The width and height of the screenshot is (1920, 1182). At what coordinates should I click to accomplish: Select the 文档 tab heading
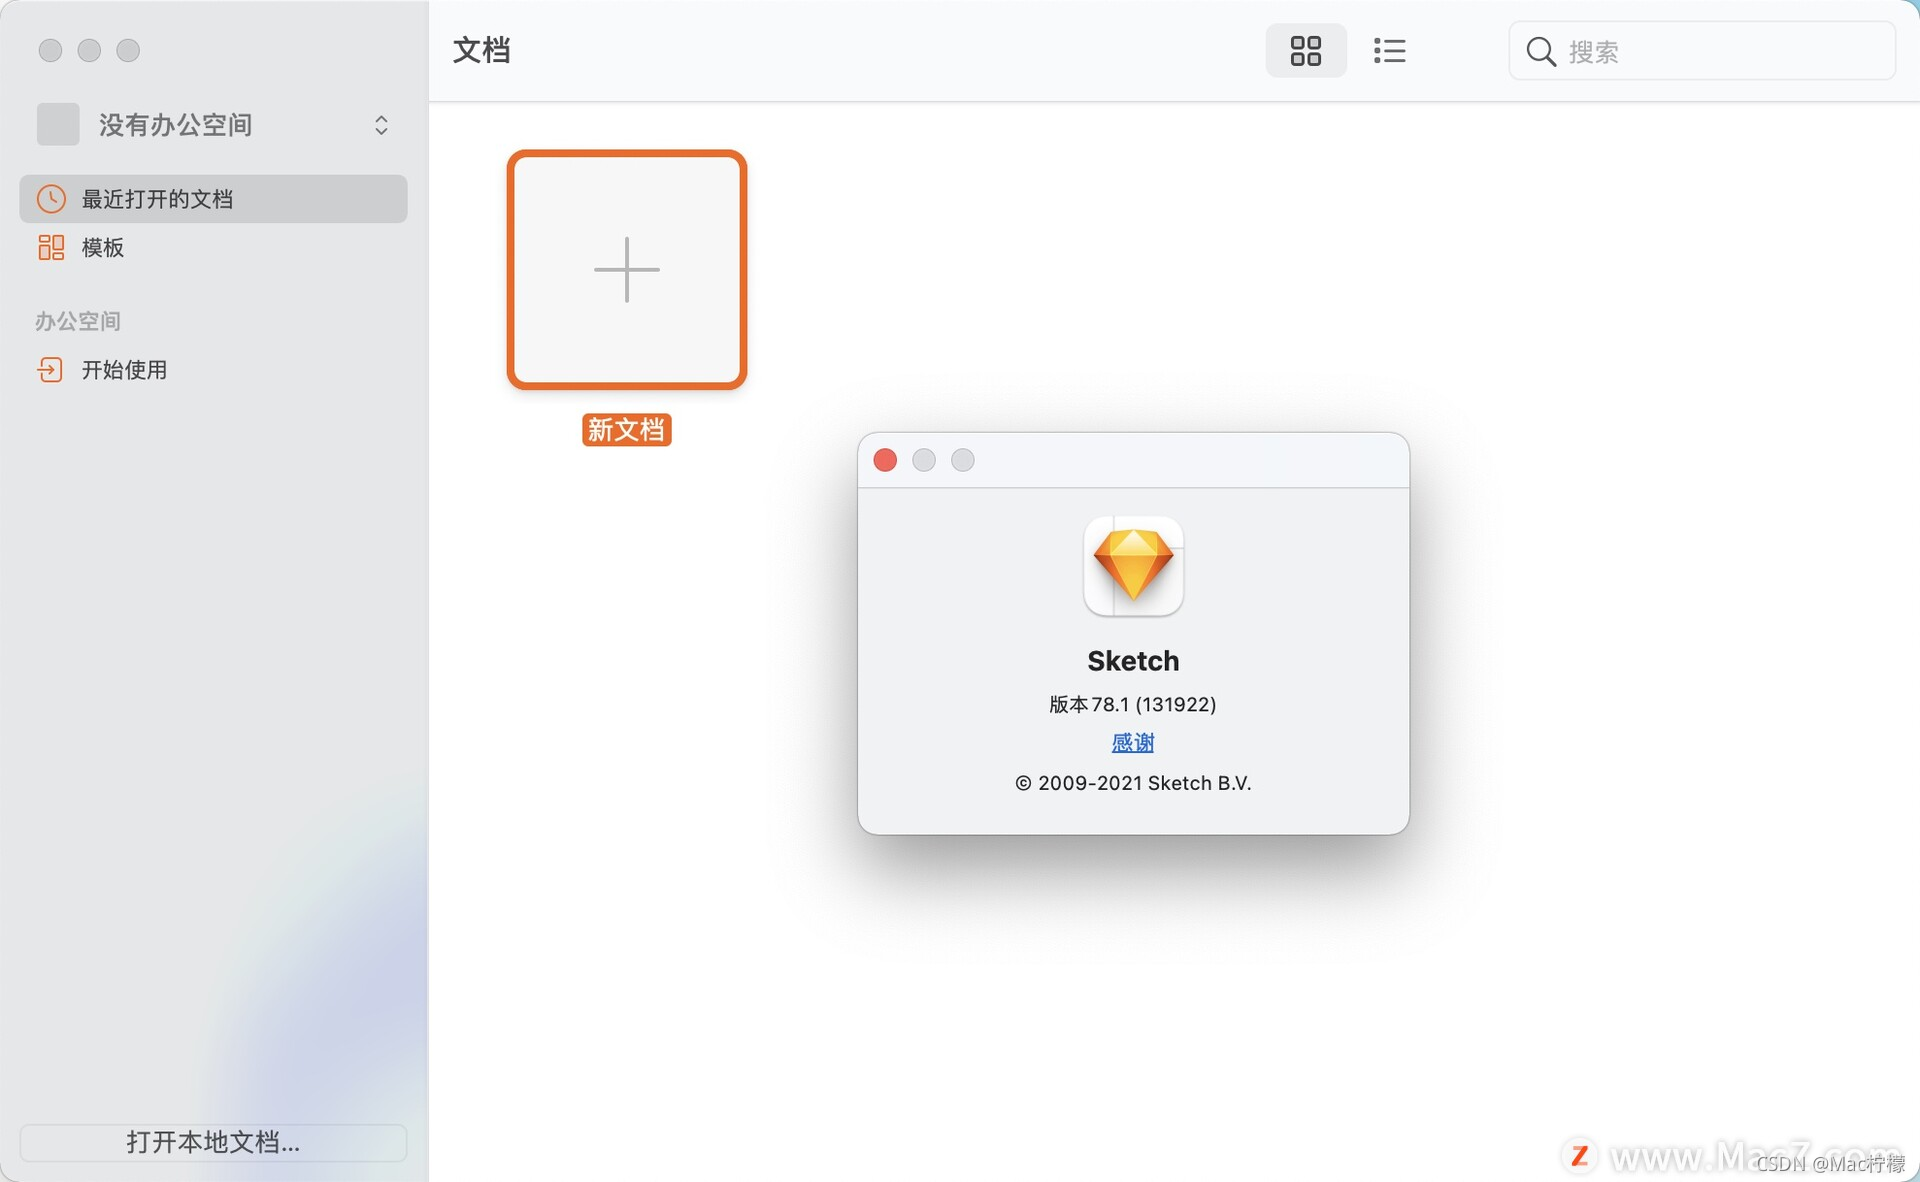pos(481,50)
